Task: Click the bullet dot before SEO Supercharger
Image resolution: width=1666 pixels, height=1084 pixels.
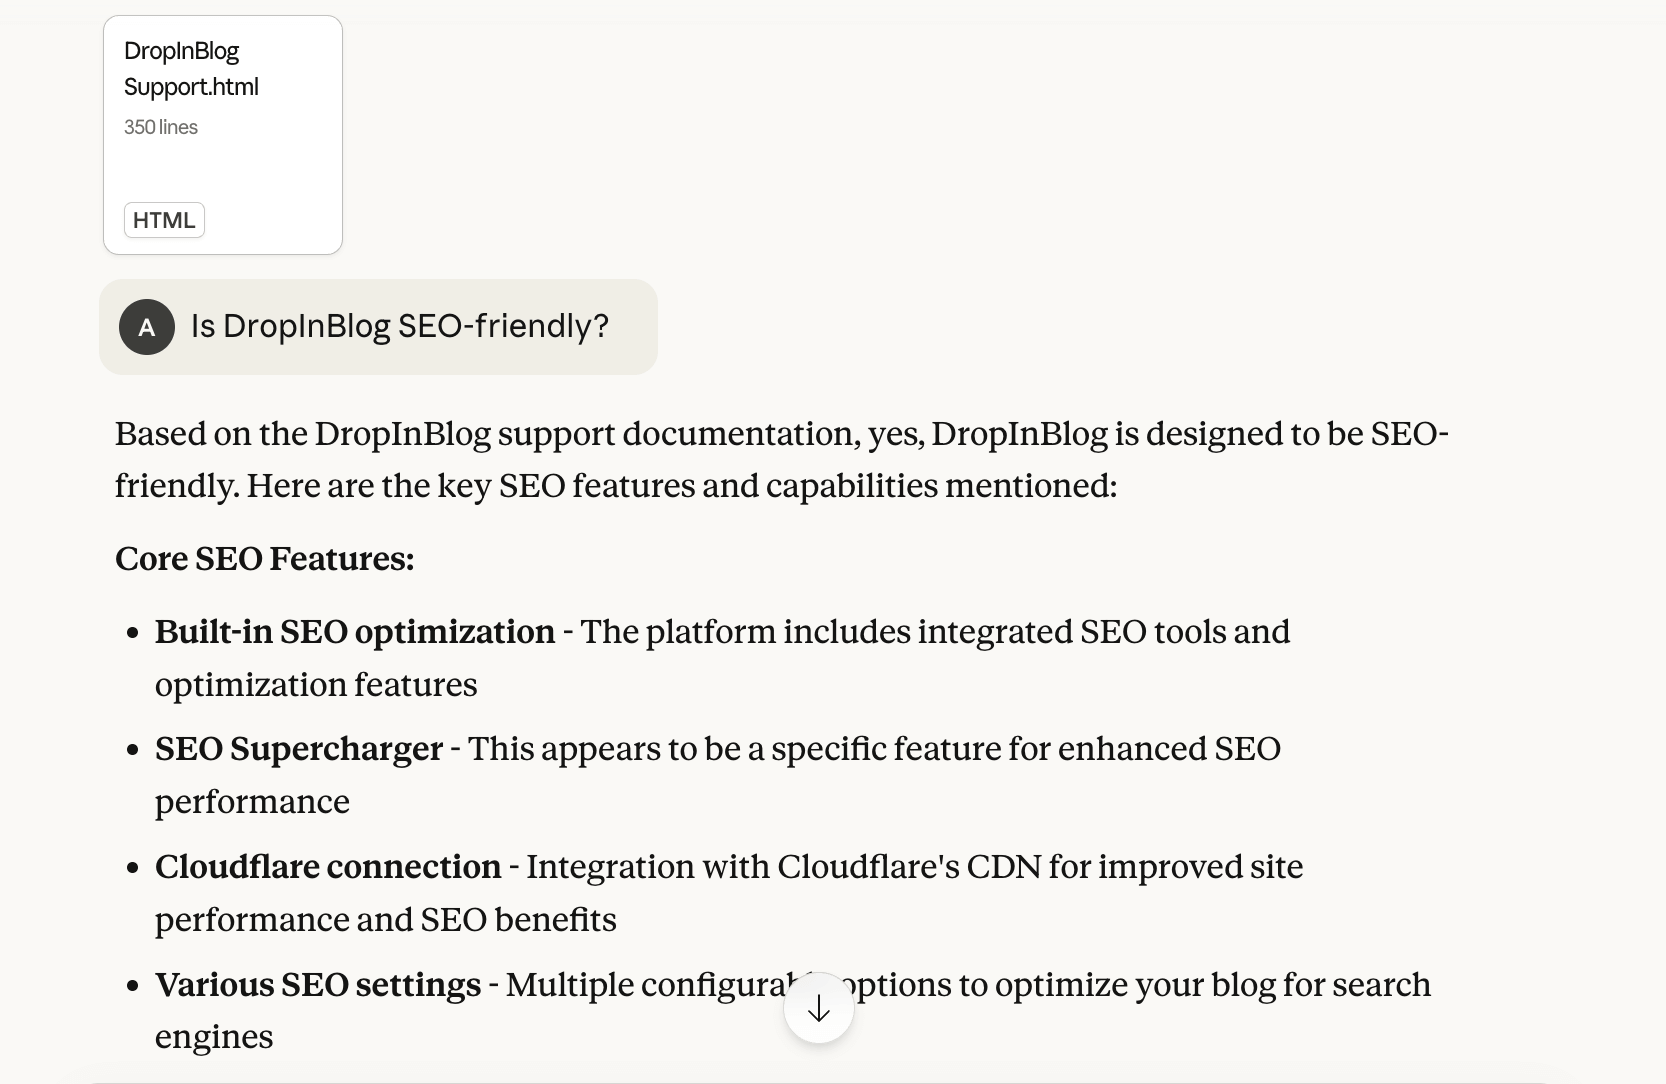Action: pyautogui.click(x=132, y=750)
